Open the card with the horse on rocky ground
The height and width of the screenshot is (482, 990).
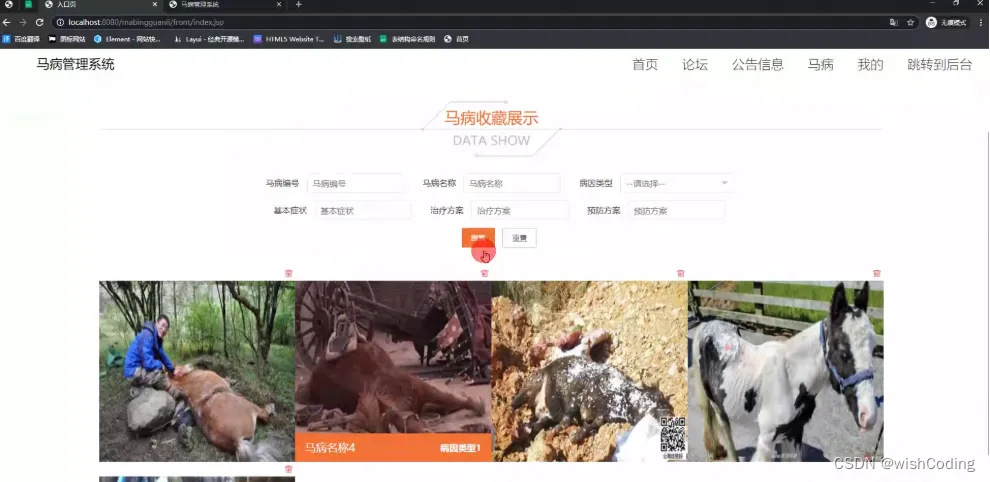(590, 371)
